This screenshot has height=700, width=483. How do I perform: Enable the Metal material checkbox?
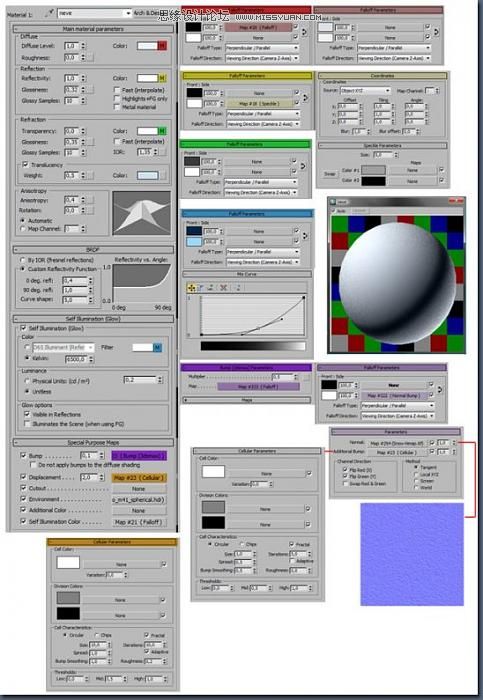(x=117, y=107)
